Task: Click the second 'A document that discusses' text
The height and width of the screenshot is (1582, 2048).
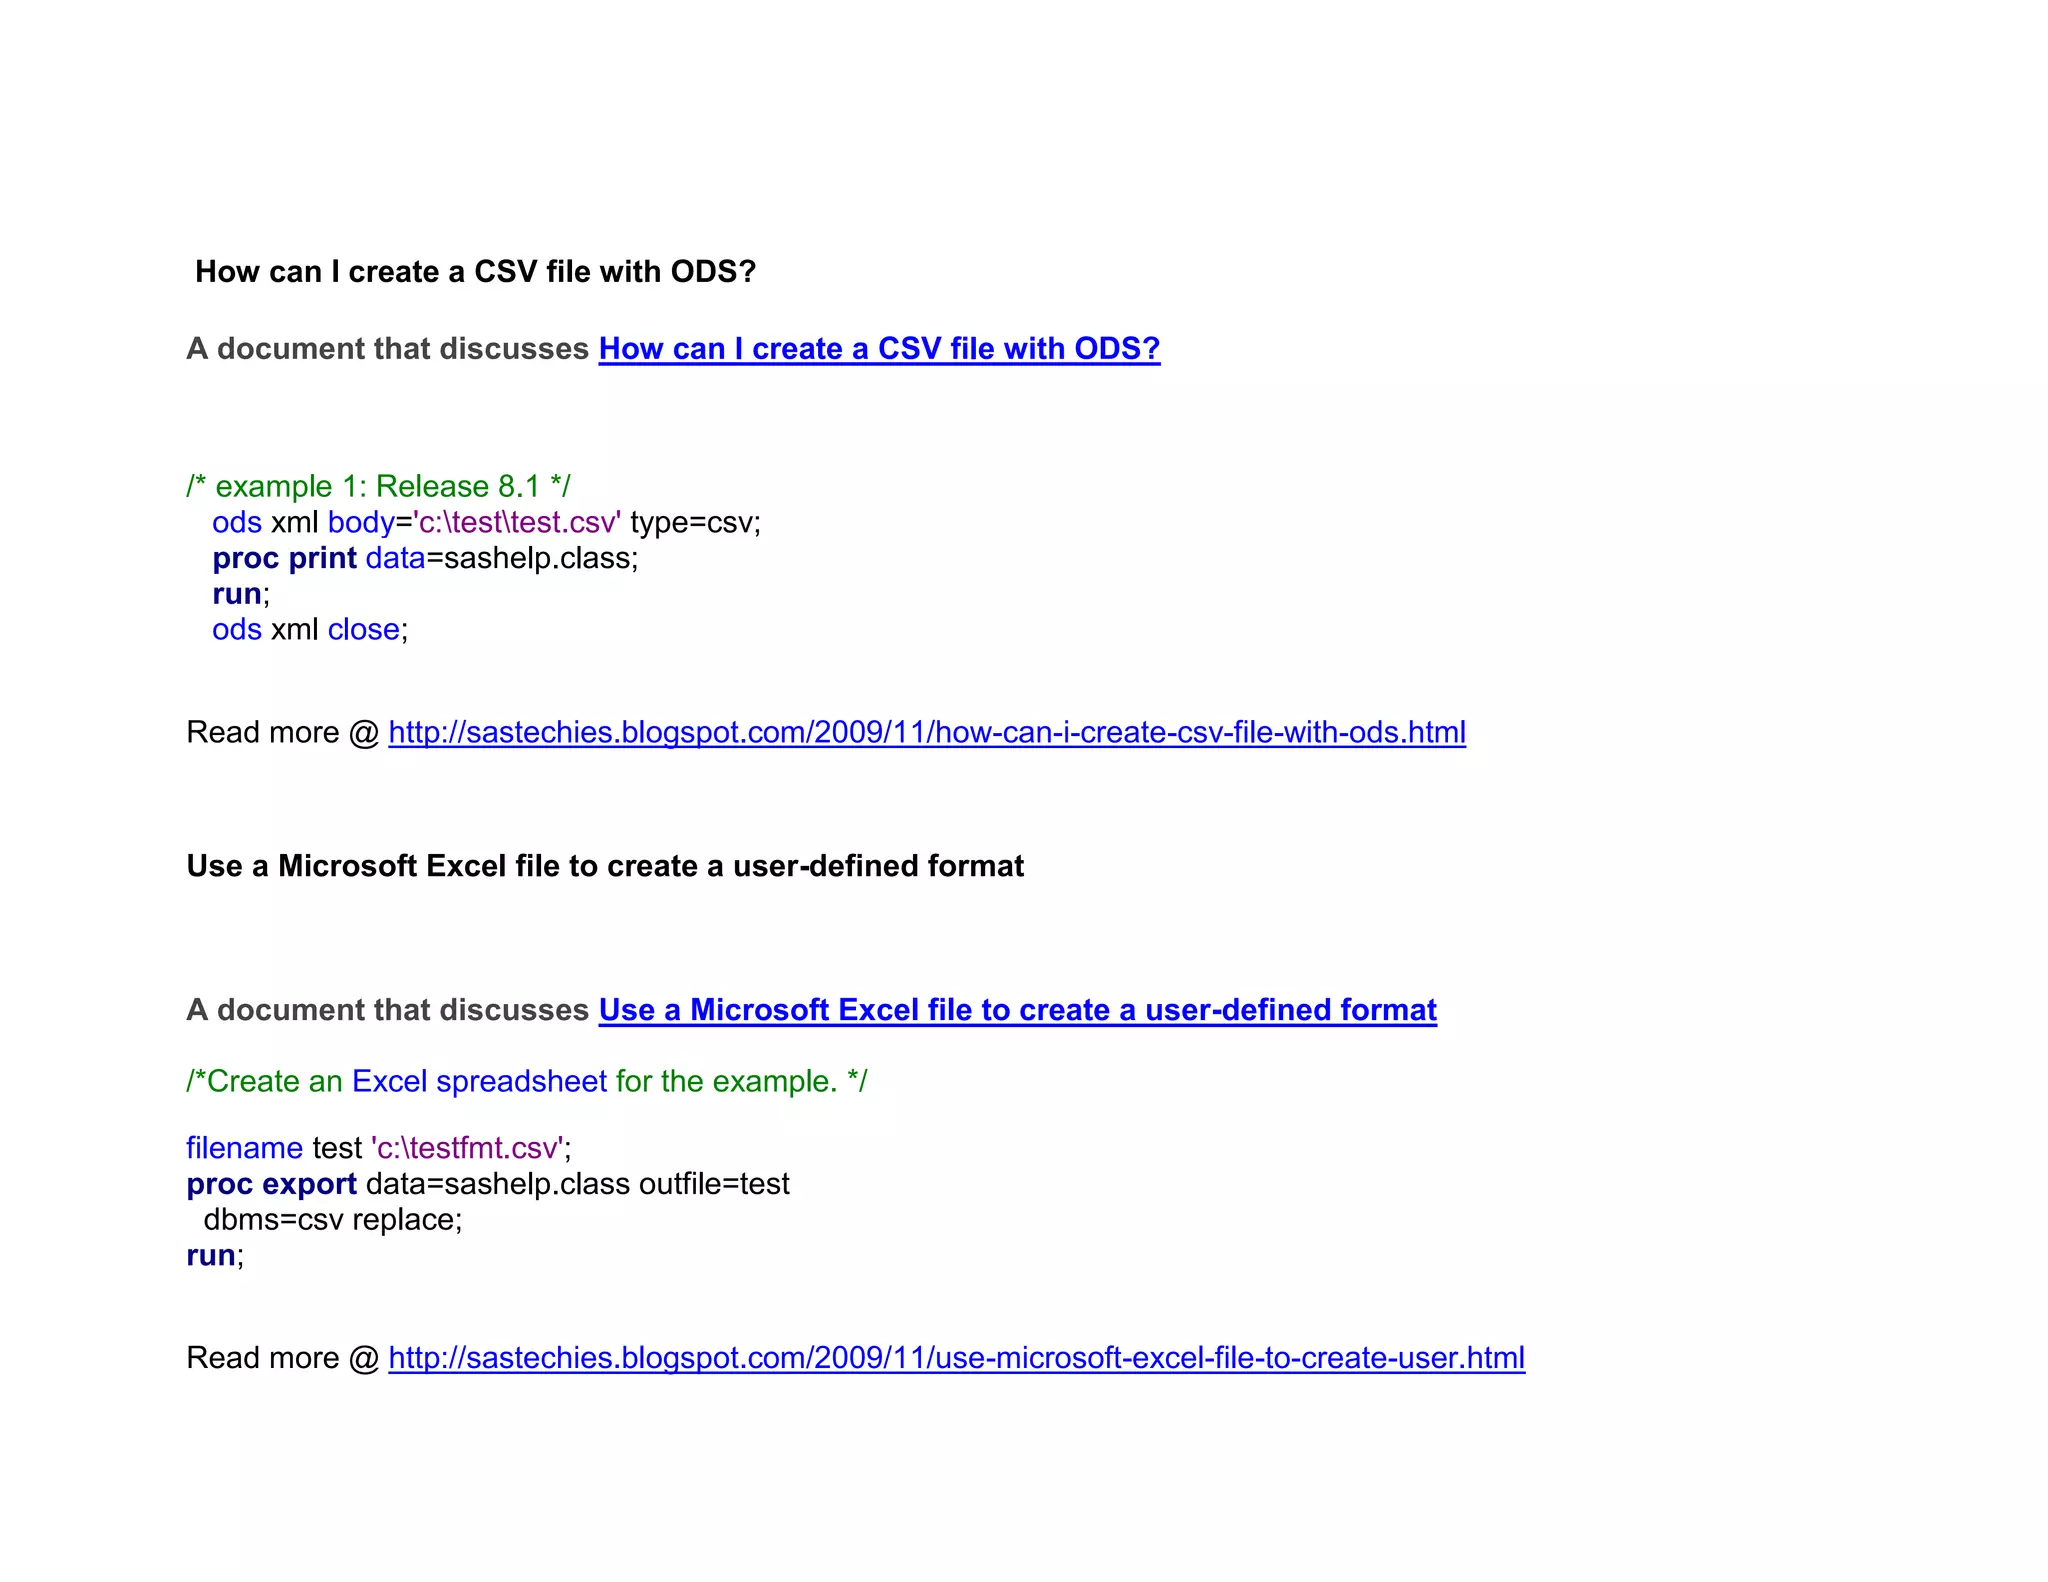Action: (x=387, y=1010)
